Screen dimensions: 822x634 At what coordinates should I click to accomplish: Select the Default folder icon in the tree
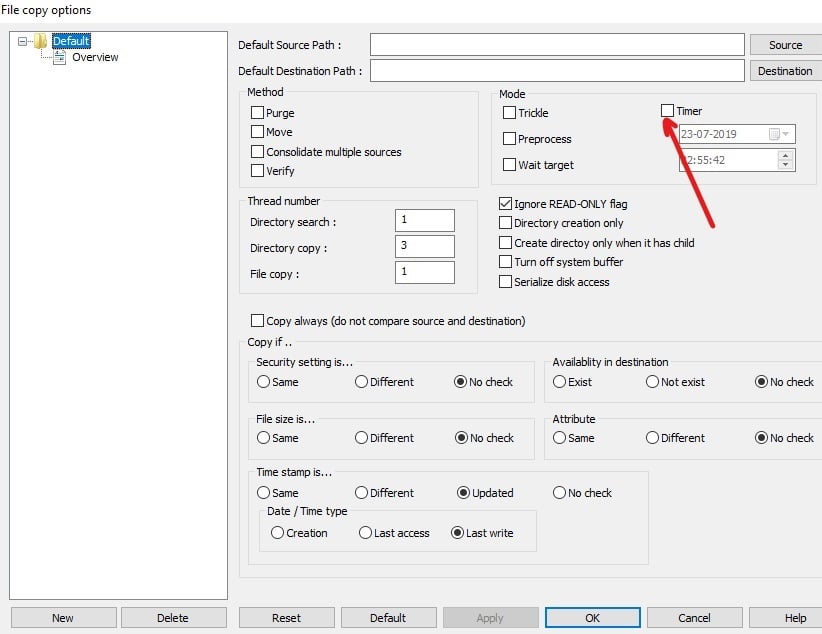pyautogui.click(x=42, y=41)
